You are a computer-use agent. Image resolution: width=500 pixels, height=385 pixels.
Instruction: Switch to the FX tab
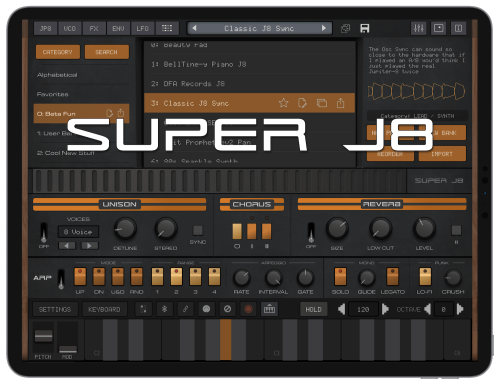pos(94,28)
